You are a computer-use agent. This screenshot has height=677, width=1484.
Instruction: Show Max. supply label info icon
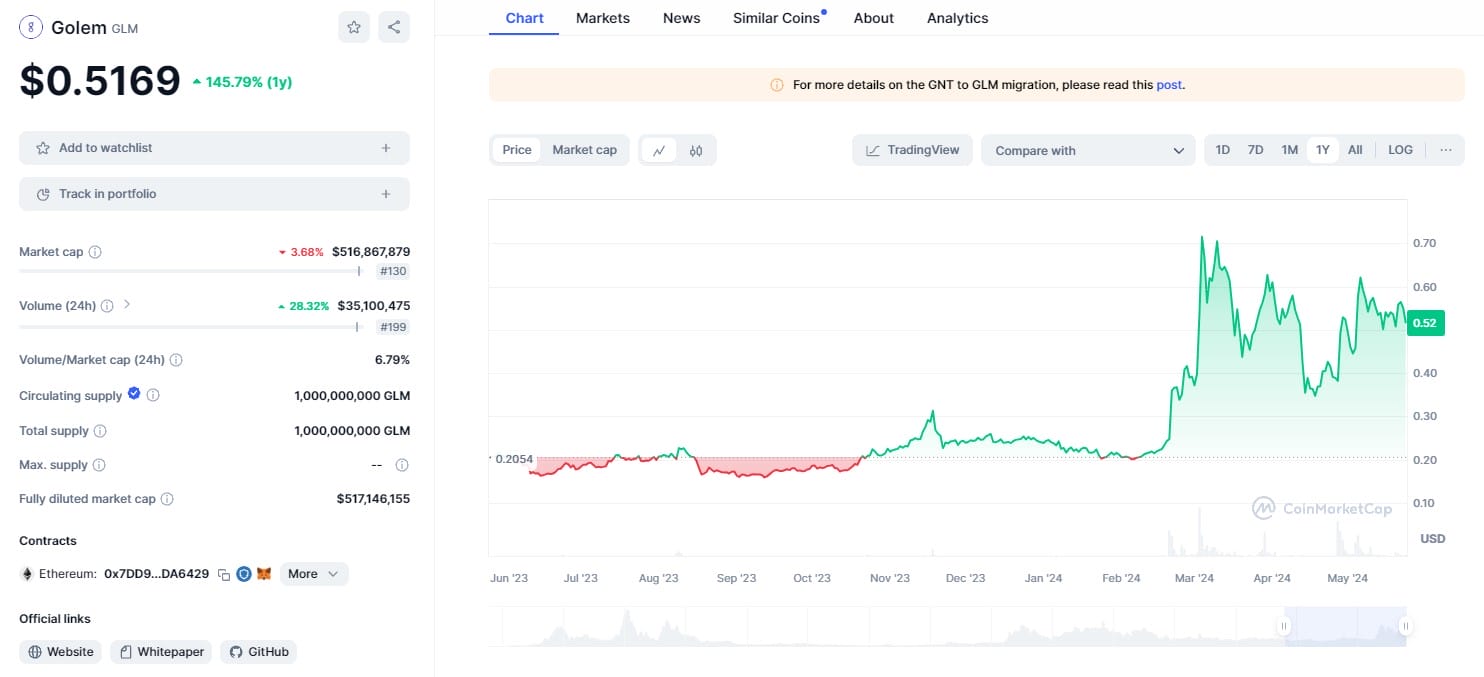(99, 465)
